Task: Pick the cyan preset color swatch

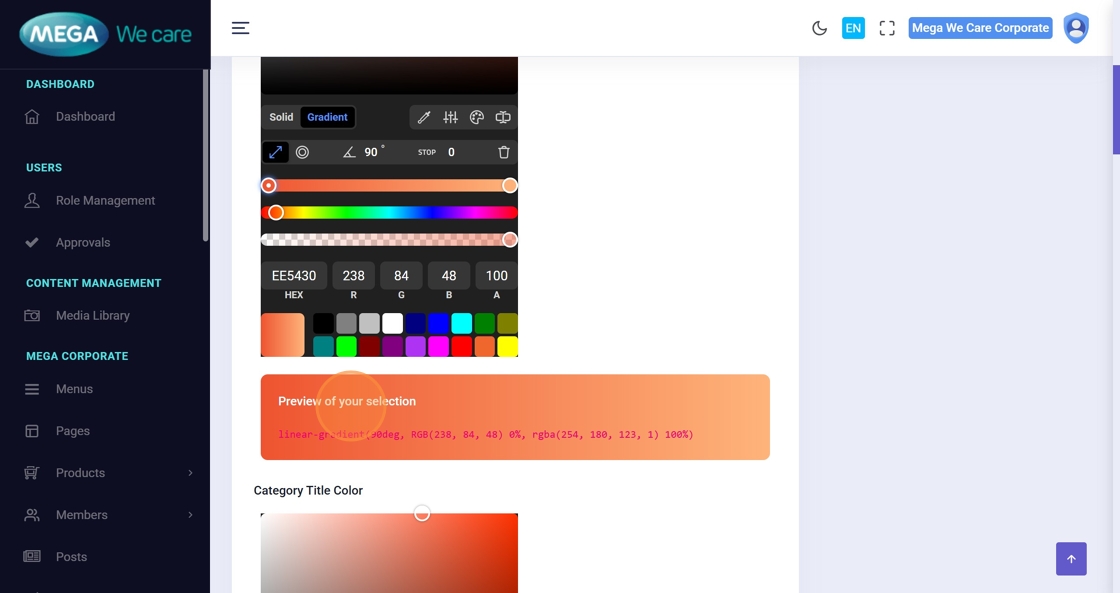Action: coord(461,323)
